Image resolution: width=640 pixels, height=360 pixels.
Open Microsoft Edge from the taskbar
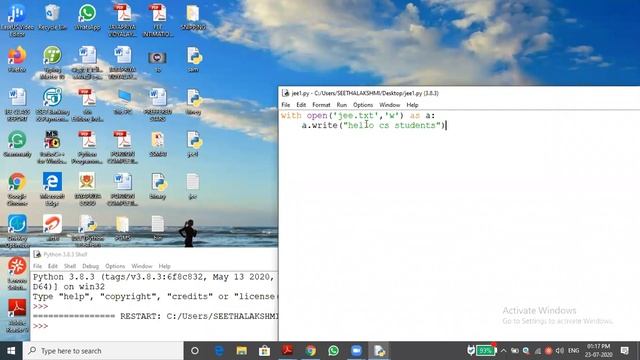219,351
